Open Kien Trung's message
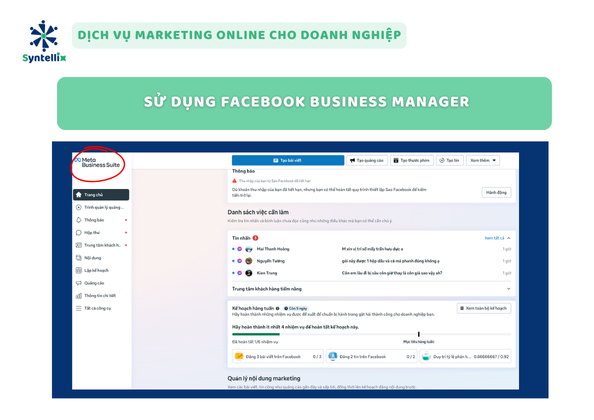The width and height of the screenshot is (594, 420). tap(371, 273)
